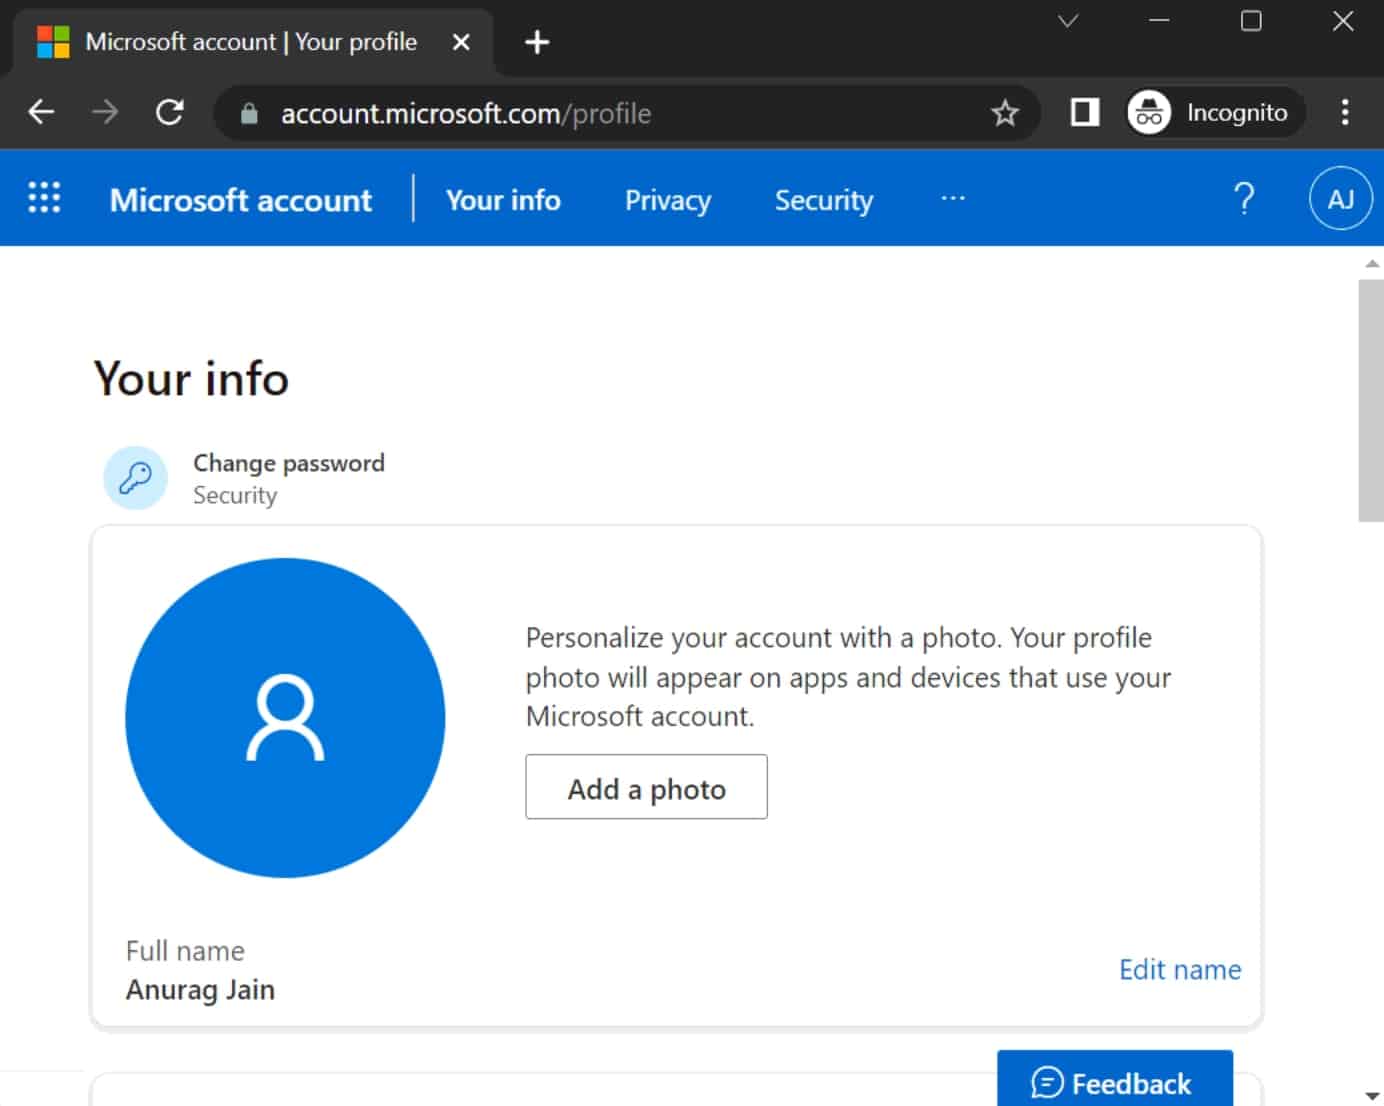Open the Privacy tab

click(x=668, y=200)
